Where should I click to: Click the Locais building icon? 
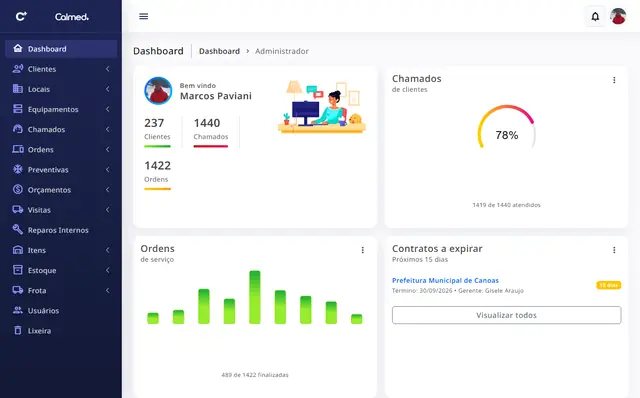tap(18, 89)
